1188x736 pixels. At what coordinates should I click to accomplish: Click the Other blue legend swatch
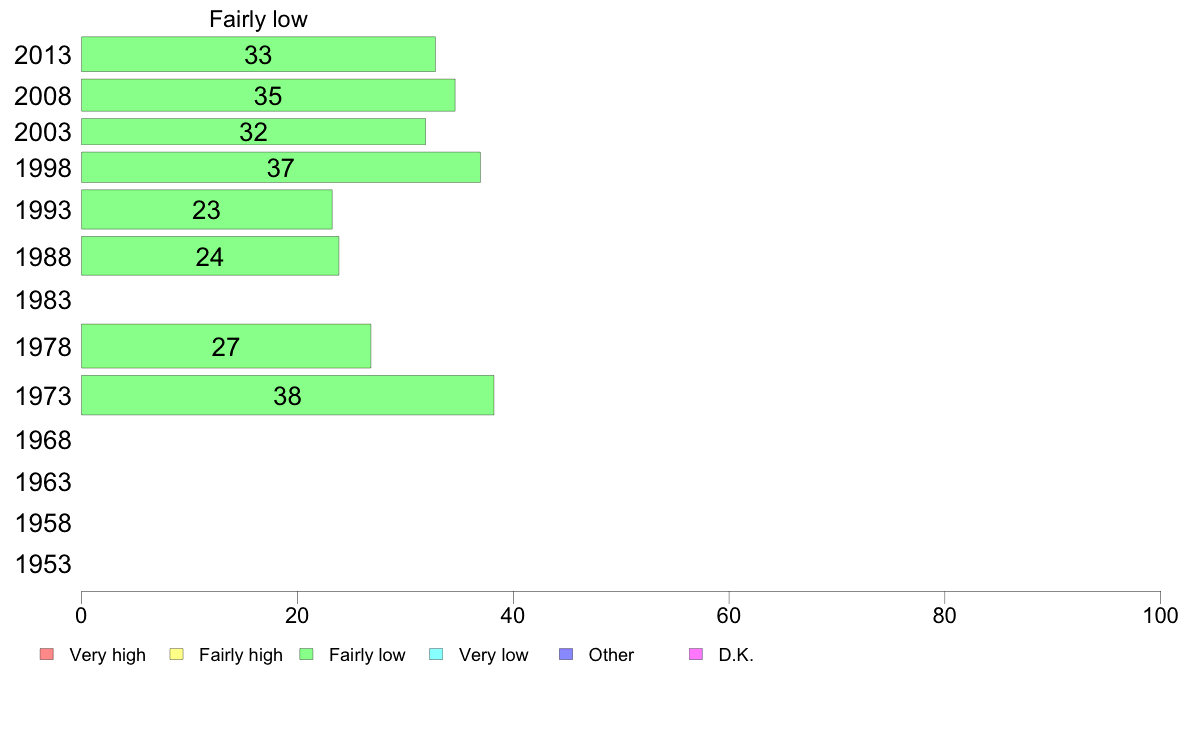[x=566, y=654]
